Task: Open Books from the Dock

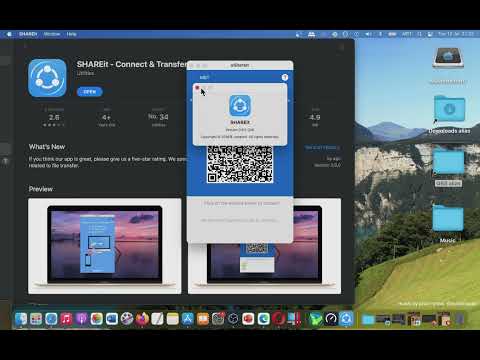Action: coord(203,319)
